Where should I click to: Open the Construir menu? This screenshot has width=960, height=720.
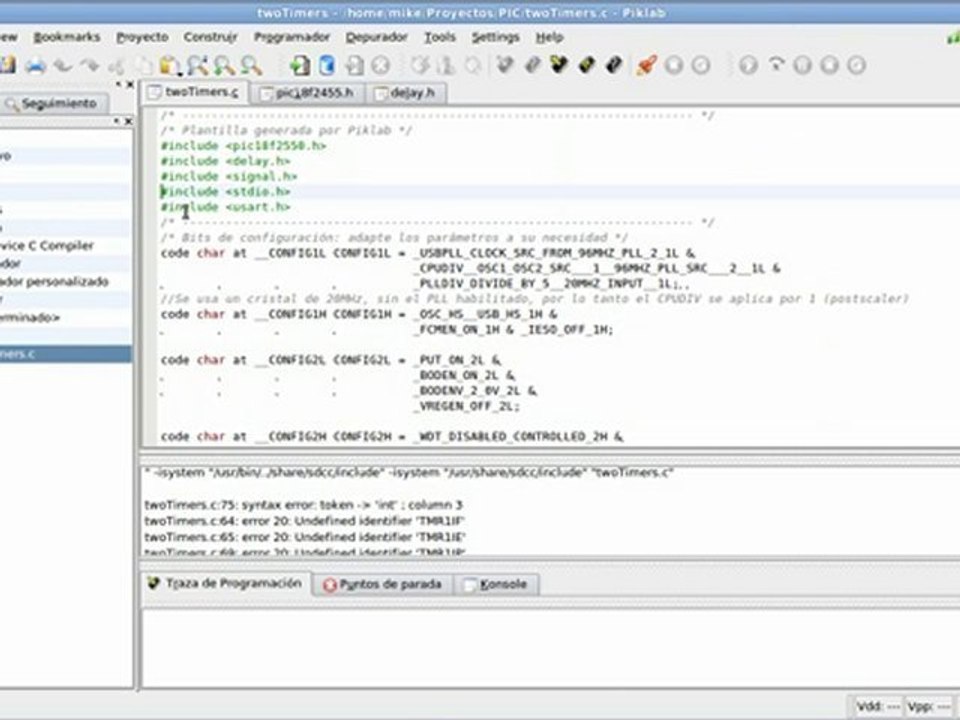pyautogui.click(x=211, y=37)
